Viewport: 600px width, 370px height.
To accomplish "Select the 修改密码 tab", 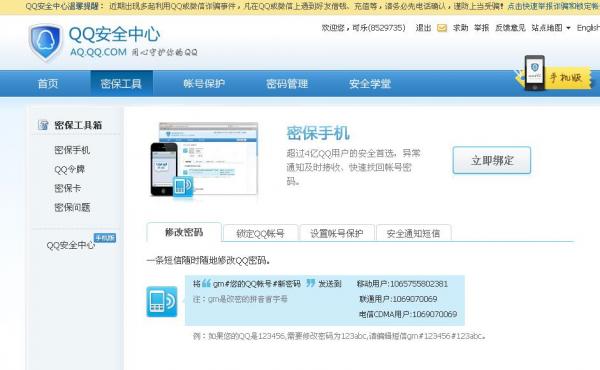I will [184, 232].
